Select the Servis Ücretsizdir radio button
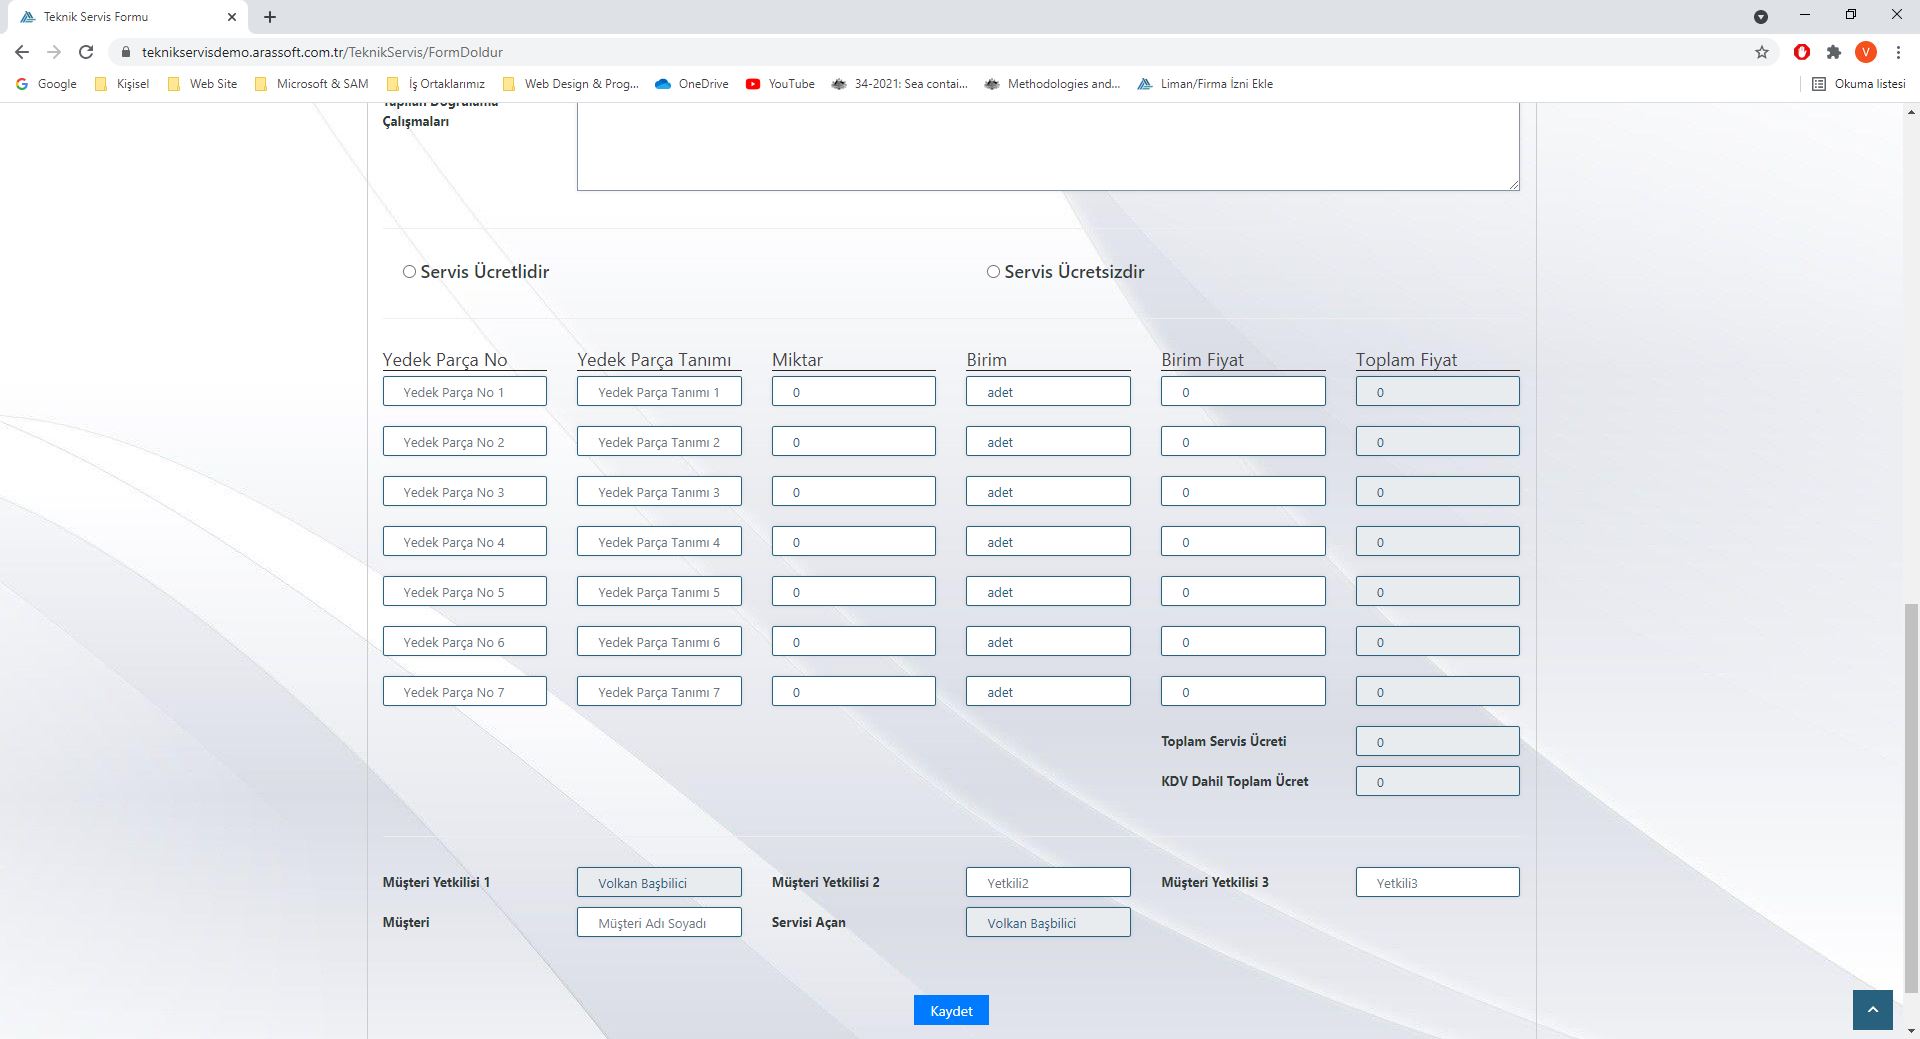The height and width of the screenshot is (1039, 1920). pyautogui.click(x=993, y=272)
